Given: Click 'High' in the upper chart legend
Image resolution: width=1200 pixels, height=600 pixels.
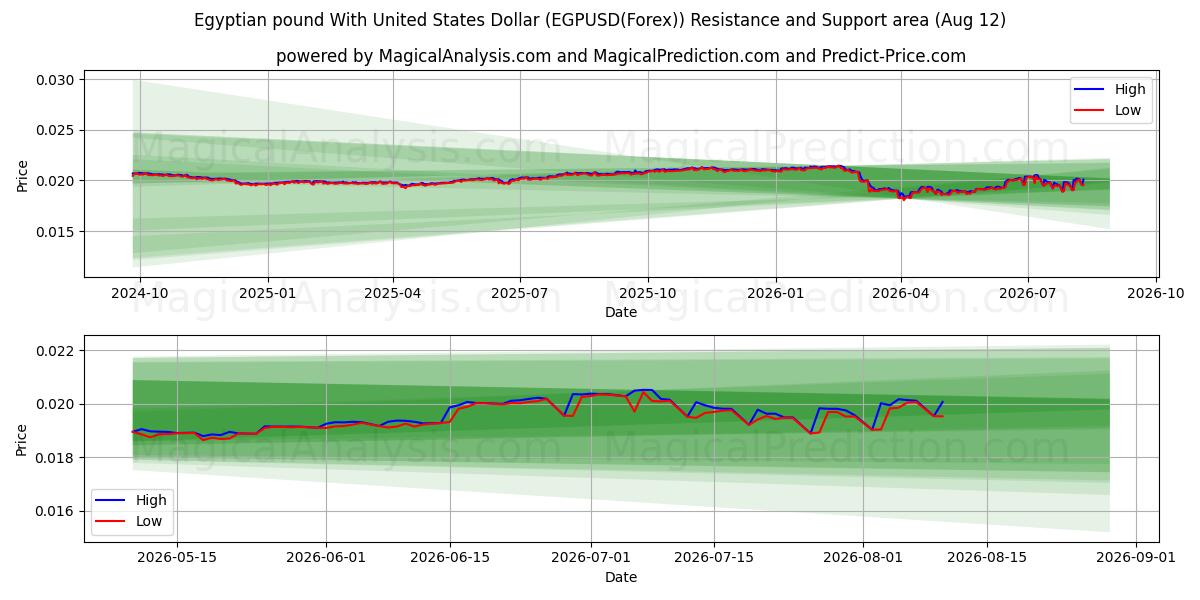Looking at the screenshot, I should 1130,89.
